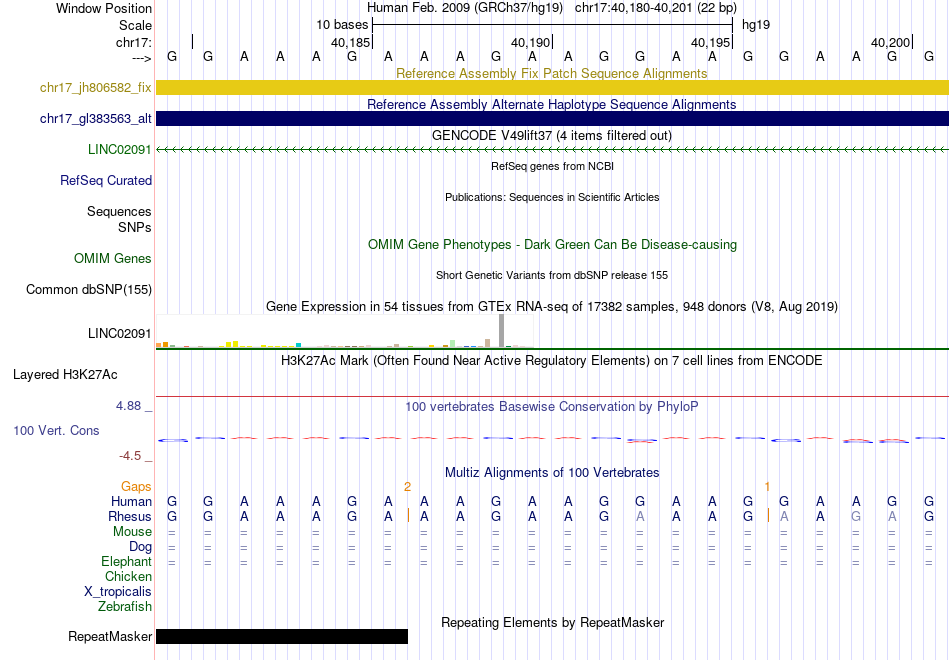The image size is (950, 660).
Task: Click the LINC02091 GTEx expression label
Action: (119, 333)
